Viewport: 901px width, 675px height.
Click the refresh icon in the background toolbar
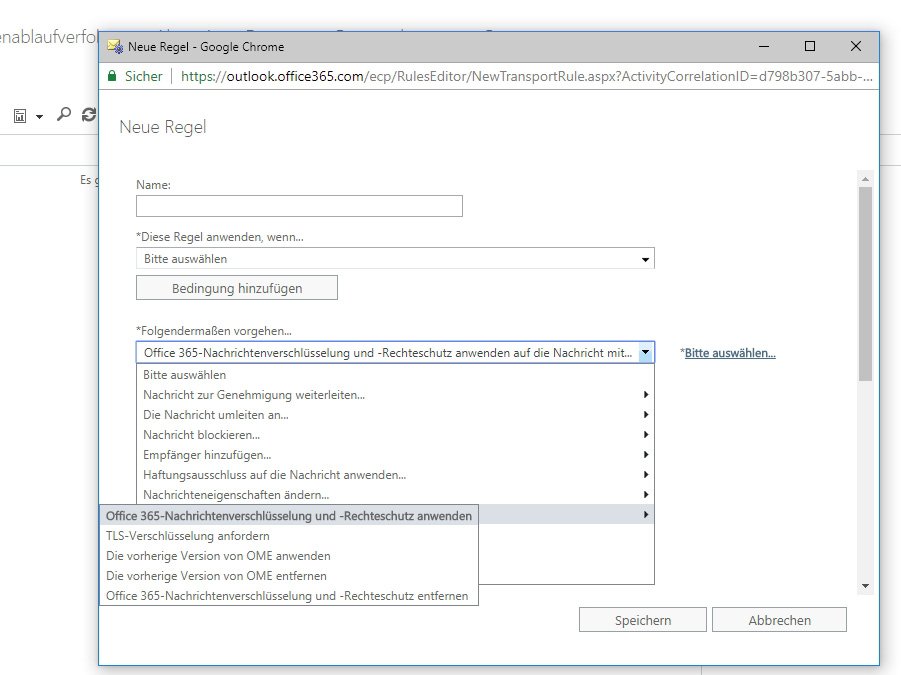coord(89,114)
